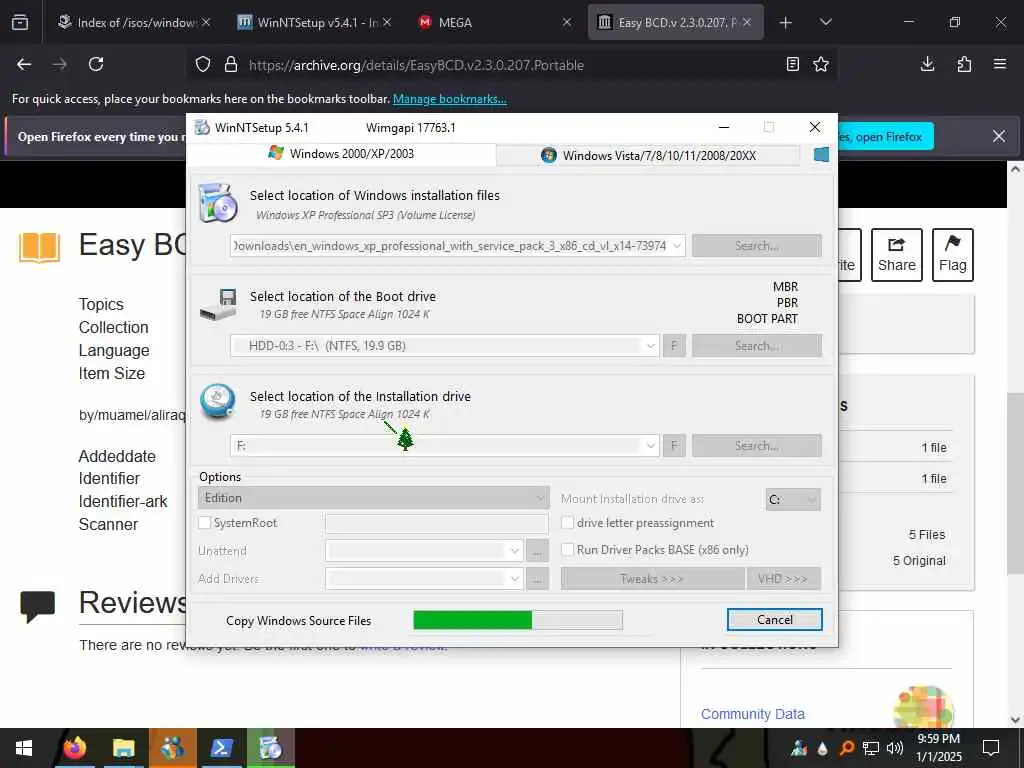Enable Run Driver Packs BASE checkbox

(568, 549)
